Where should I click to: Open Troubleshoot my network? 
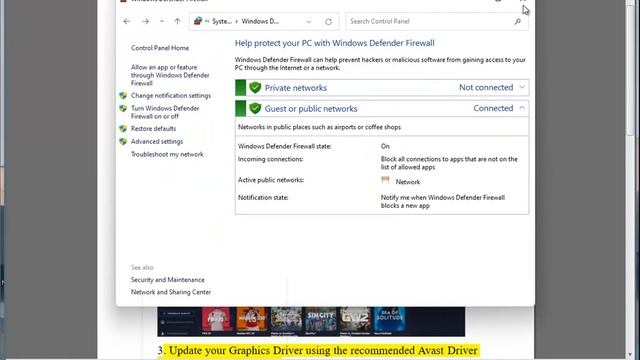167,154
